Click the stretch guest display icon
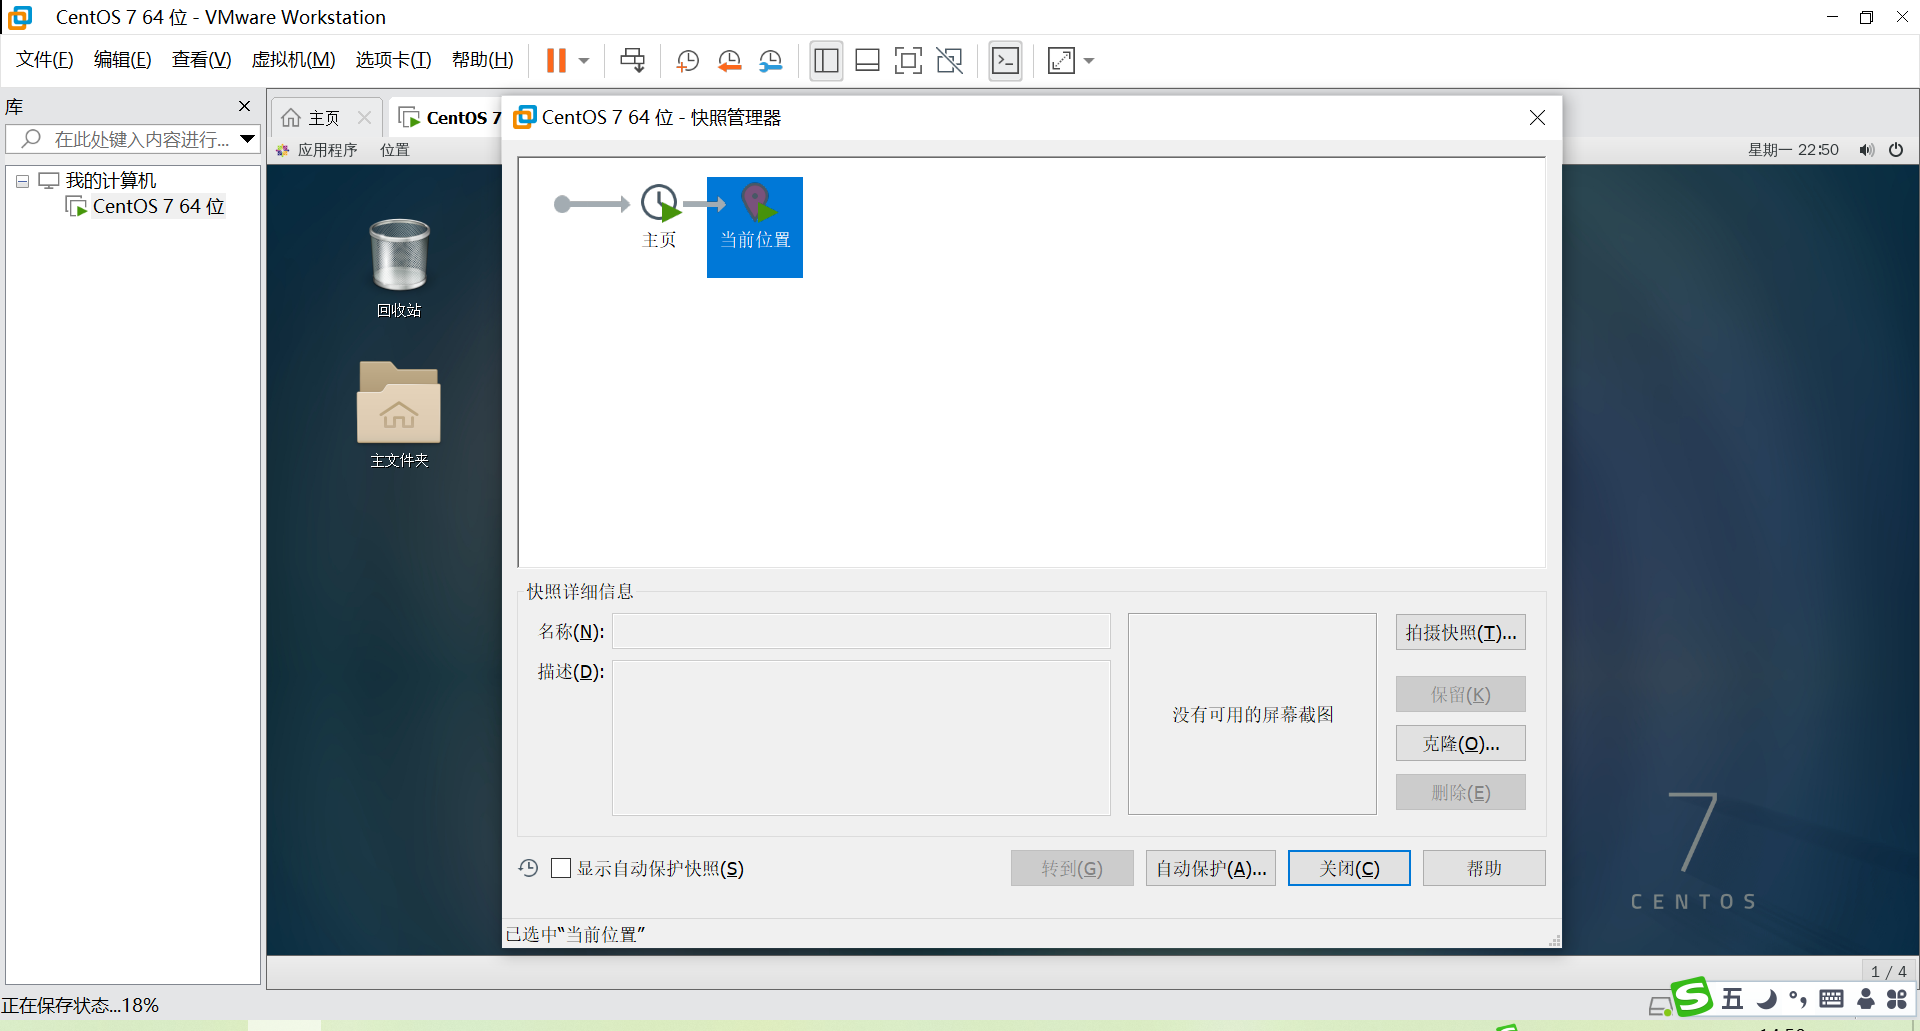This screenshot has width=1920, height=1031. tap(1061, 61)
